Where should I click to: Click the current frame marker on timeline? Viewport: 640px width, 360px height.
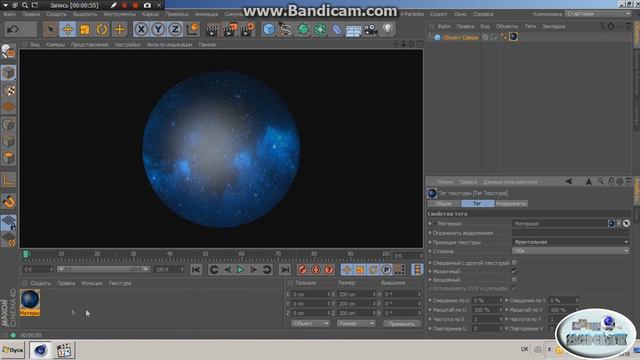[x=26, y=254]
